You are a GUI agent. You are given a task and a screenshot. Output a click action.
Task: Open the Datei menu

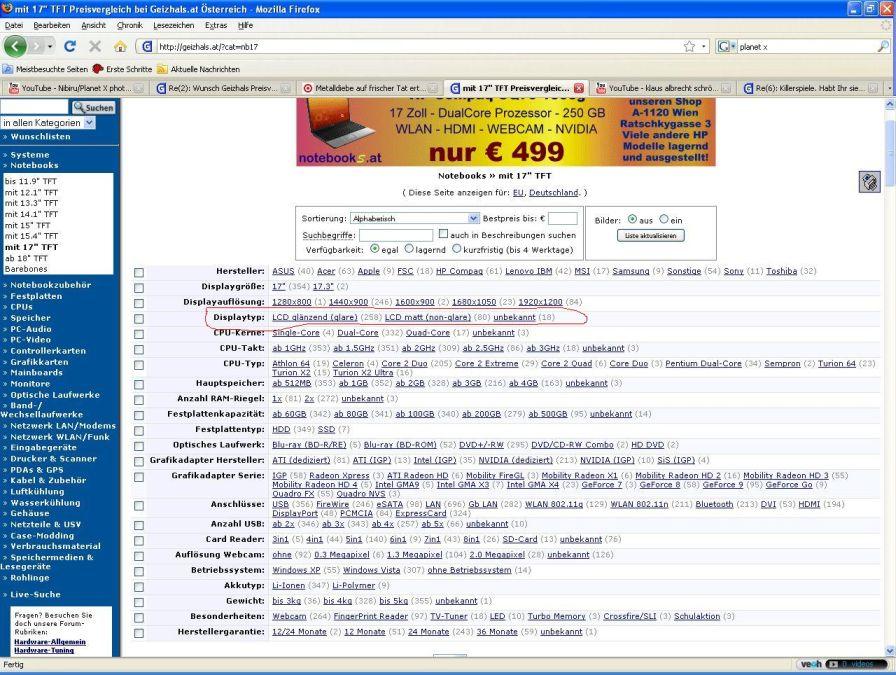coord(14,25)
